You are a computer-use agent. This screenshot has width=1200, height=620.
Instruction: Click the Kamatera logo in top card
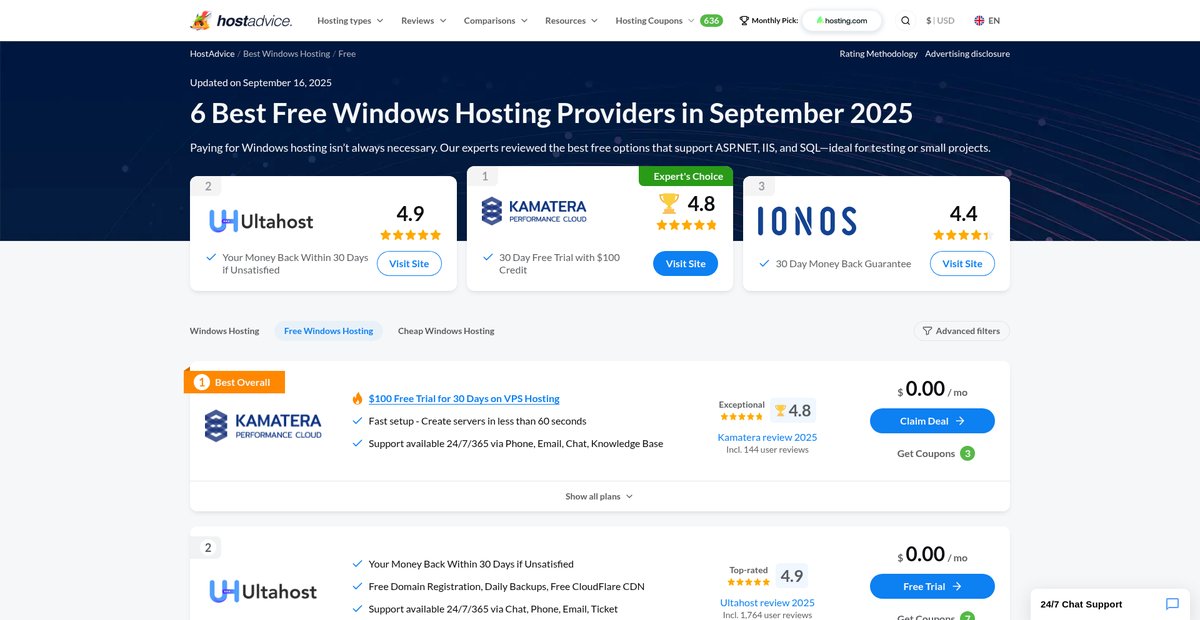point(534,211)
